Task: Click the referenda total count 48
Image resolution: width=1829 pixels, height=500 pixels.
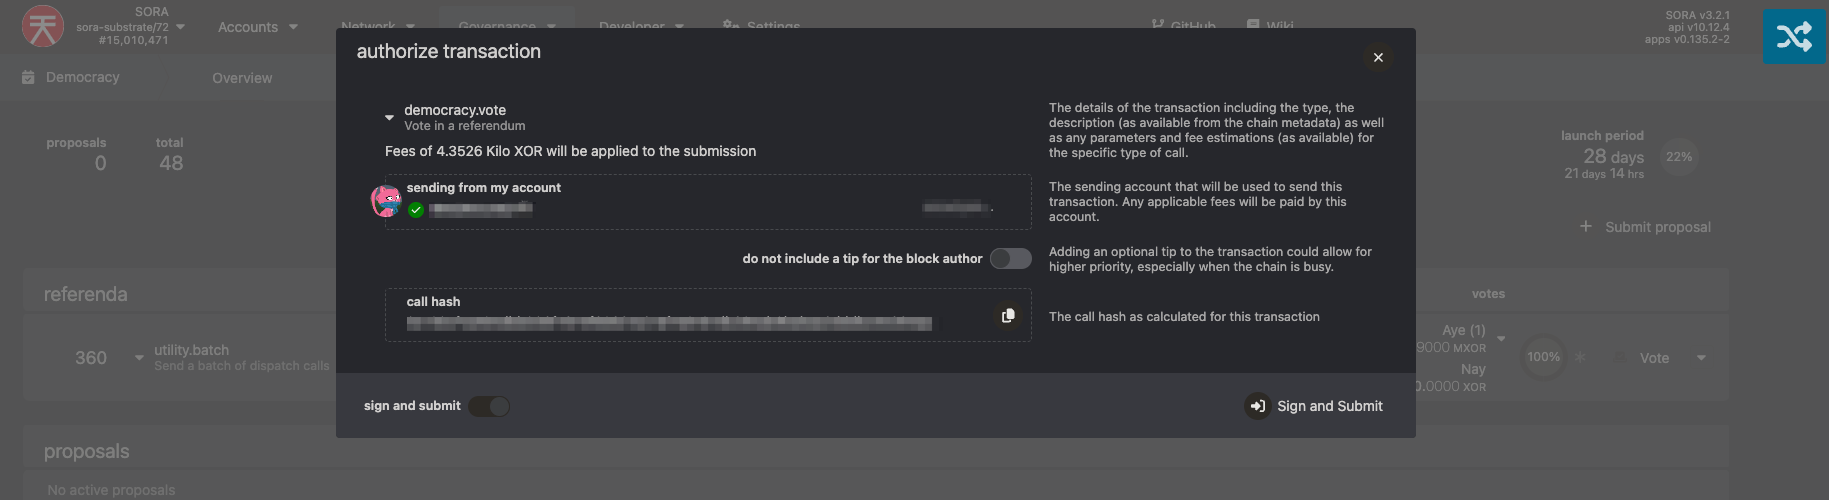Action: 171,163
